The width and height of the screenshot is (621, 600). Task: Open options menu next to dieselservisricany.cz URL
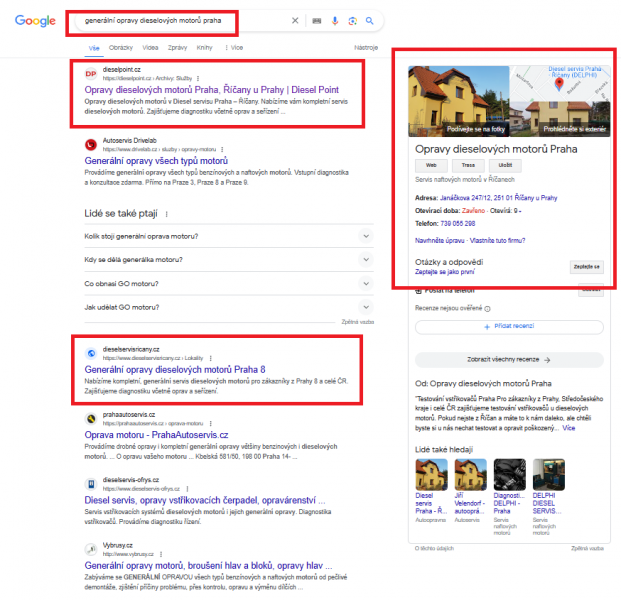[211, 358]
